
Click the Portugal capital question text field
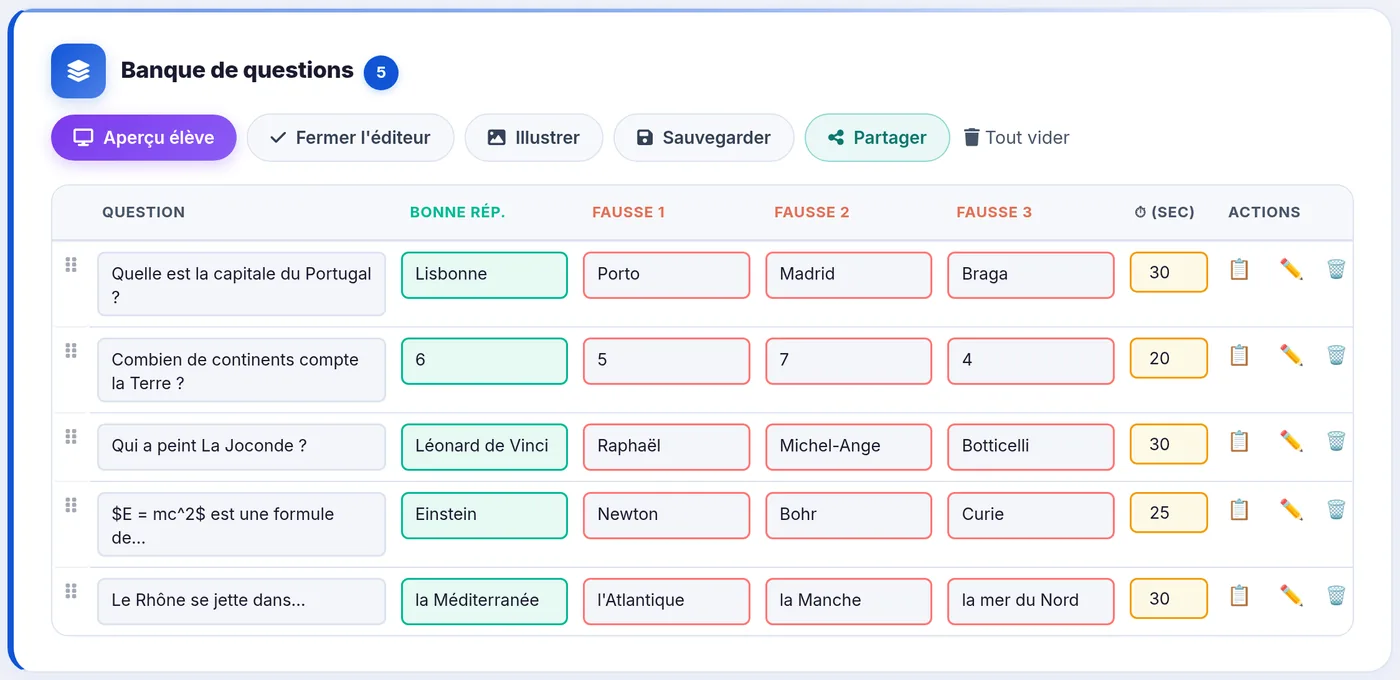click(x=241, y=284)
